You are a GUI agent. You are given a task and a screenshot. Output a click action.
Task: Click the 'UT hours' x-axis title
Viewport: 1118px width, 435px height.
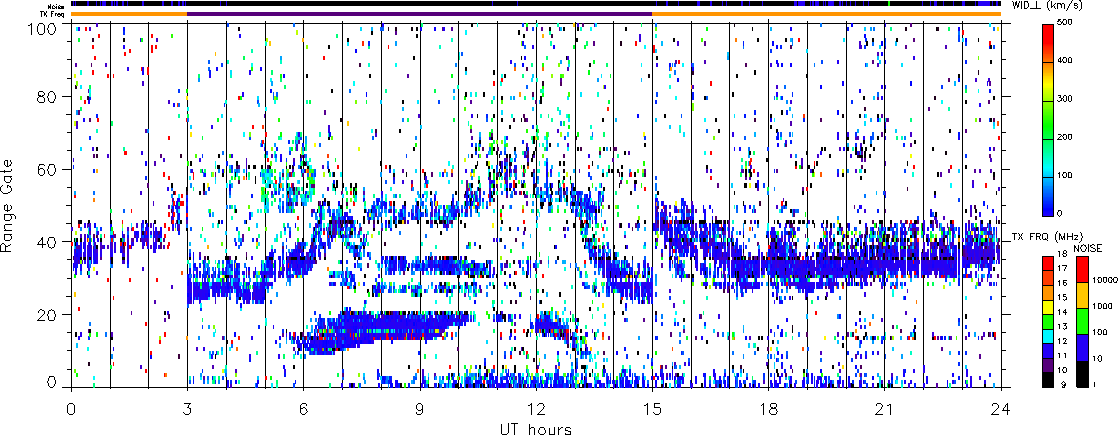[535, 428]
